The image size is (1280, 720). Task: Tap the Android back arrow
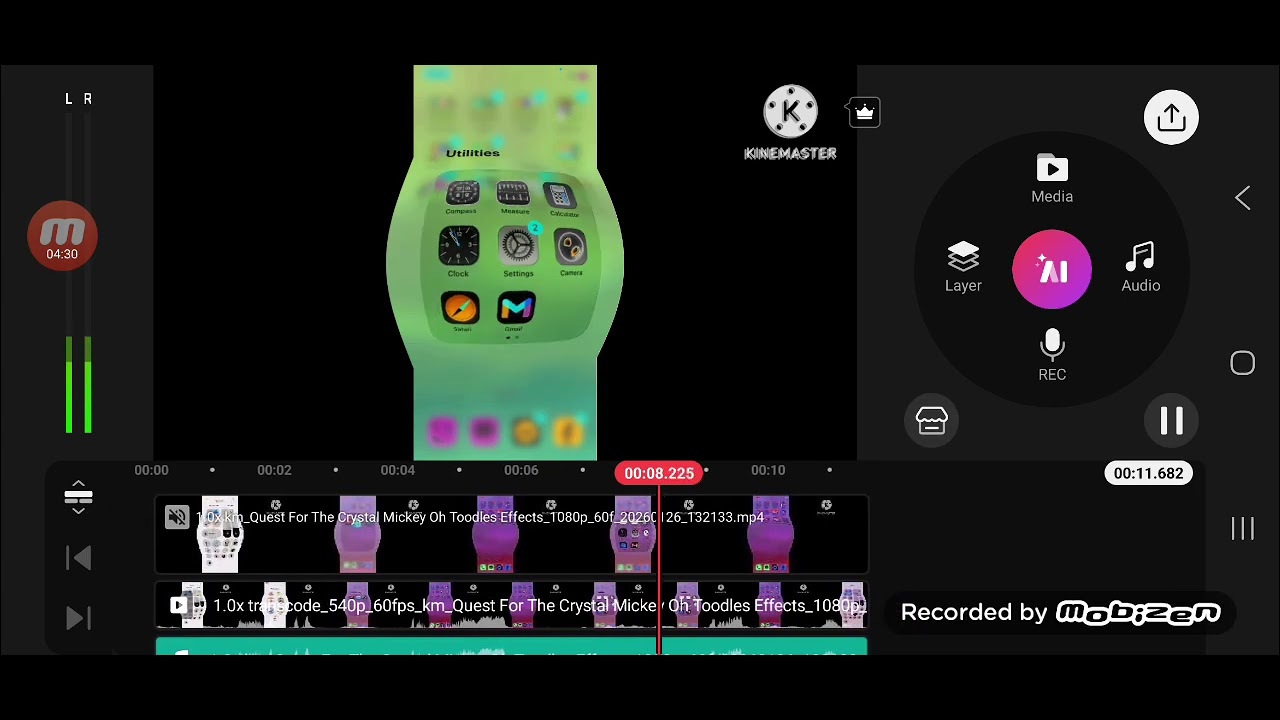pos(1242,198)
